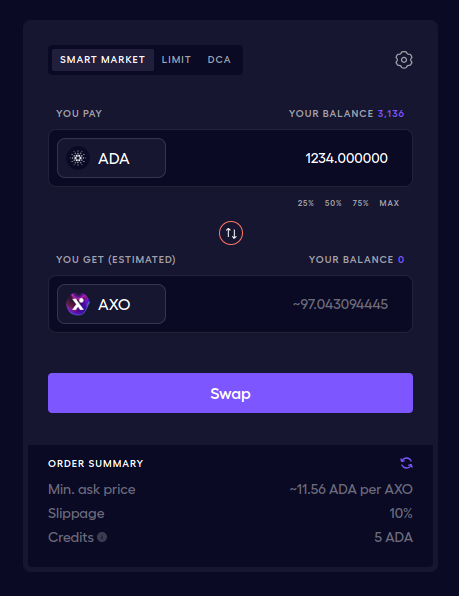The height and width of the screenshot is (596, 459).
Task: Refresh the order summary with the purple arrows icon
Action: pos(406,463)
